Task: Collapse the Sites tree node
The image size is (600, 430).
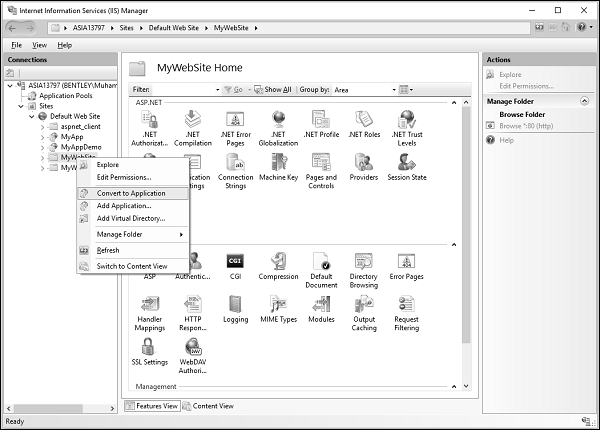Action: (x=21, y=106)
